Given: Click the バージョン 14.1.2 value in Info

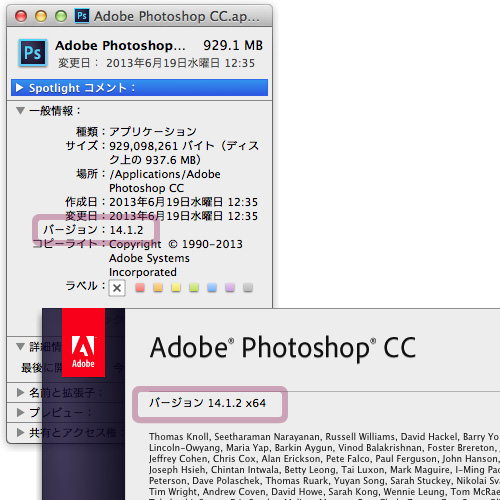Looking at the screenshot, I should tap(126, 230).
